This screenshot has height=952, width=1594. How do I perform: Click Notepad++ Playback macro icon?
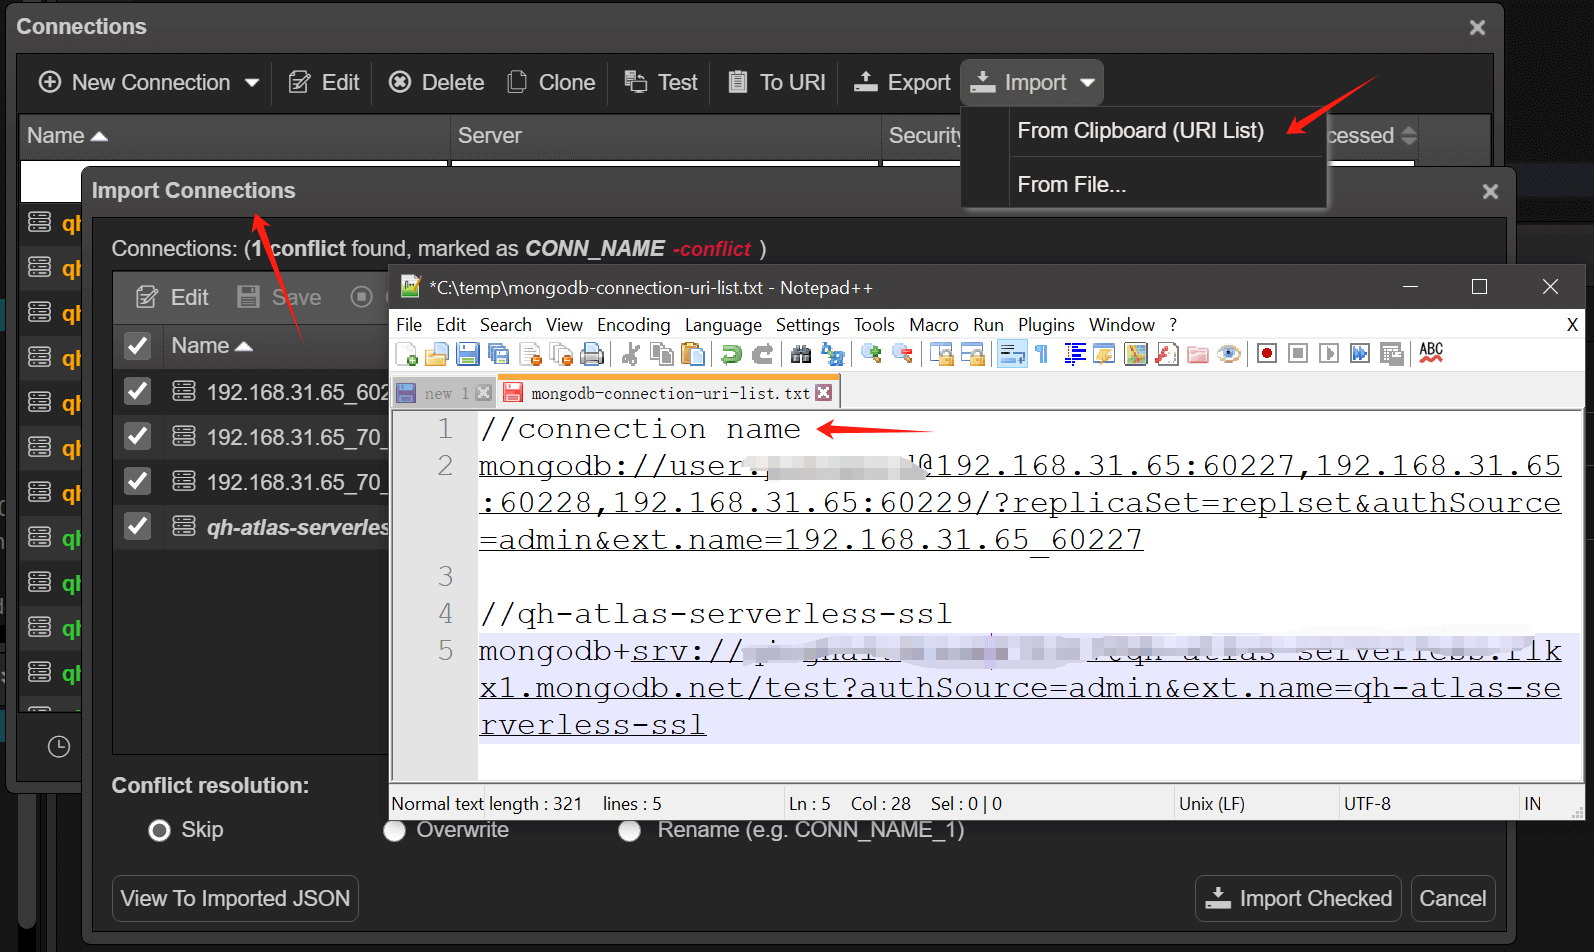coord(1329,353)
